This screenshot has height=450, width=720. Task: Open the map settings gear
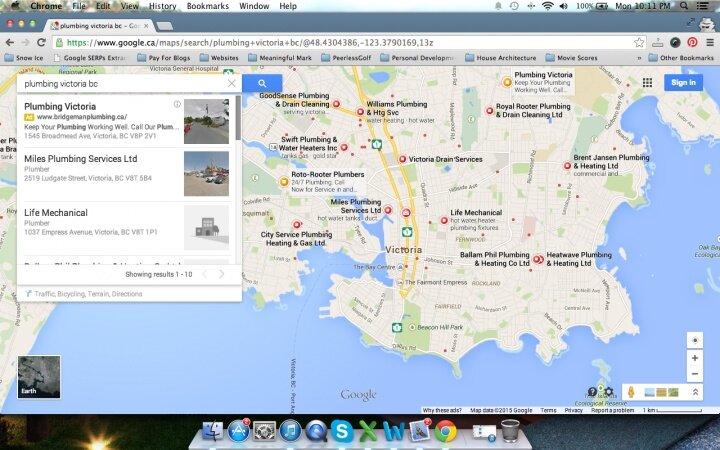(608, 392)
